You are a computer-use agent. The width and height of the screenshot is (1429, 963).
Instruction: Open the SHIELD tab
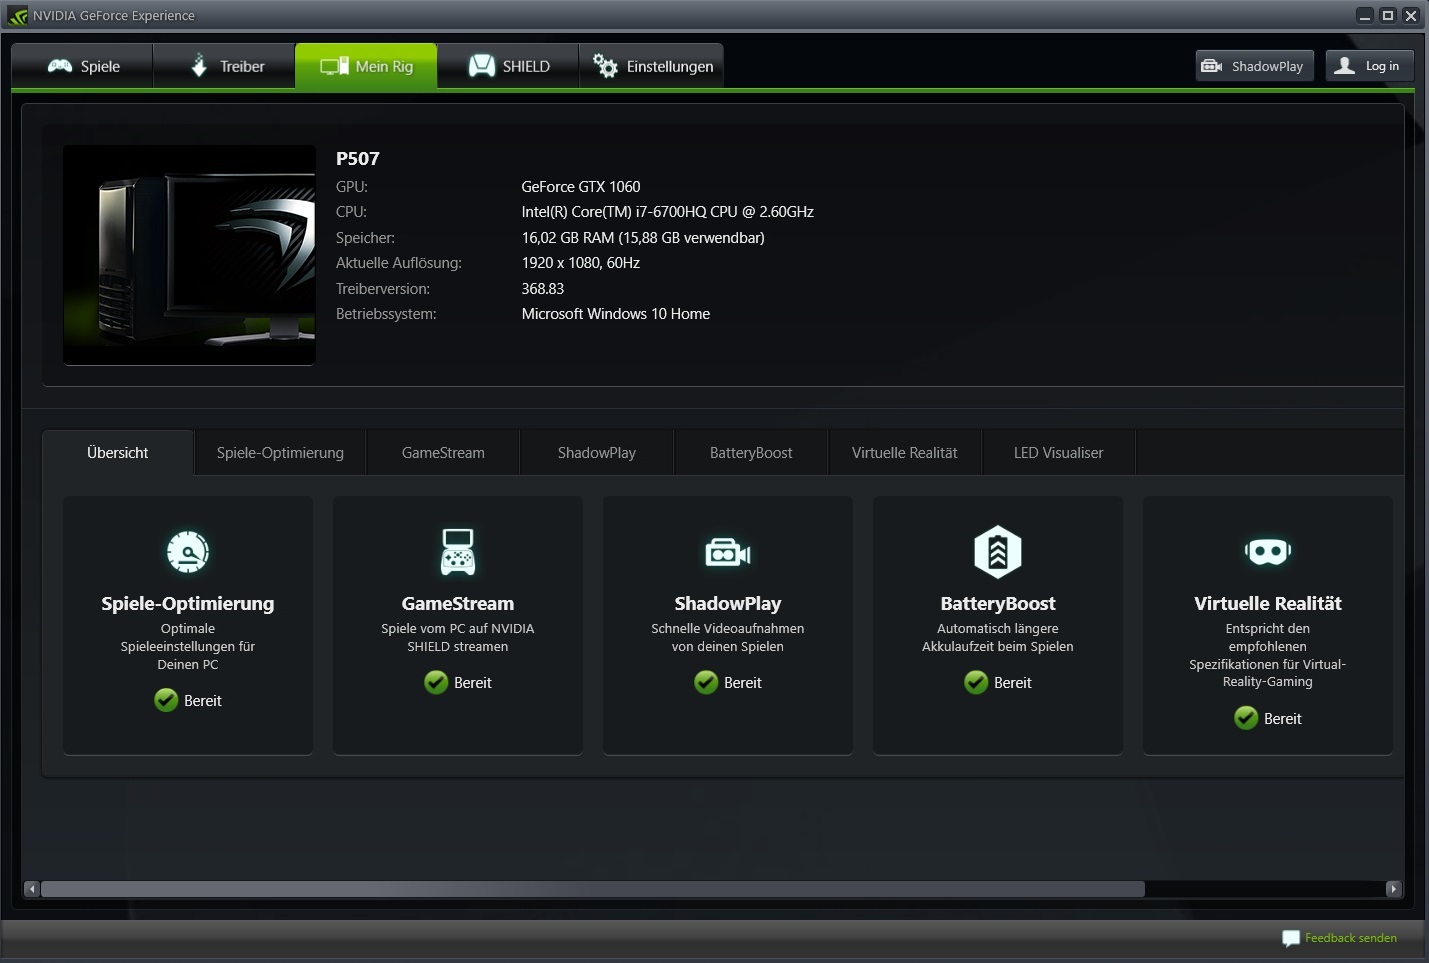click(508, 66)
